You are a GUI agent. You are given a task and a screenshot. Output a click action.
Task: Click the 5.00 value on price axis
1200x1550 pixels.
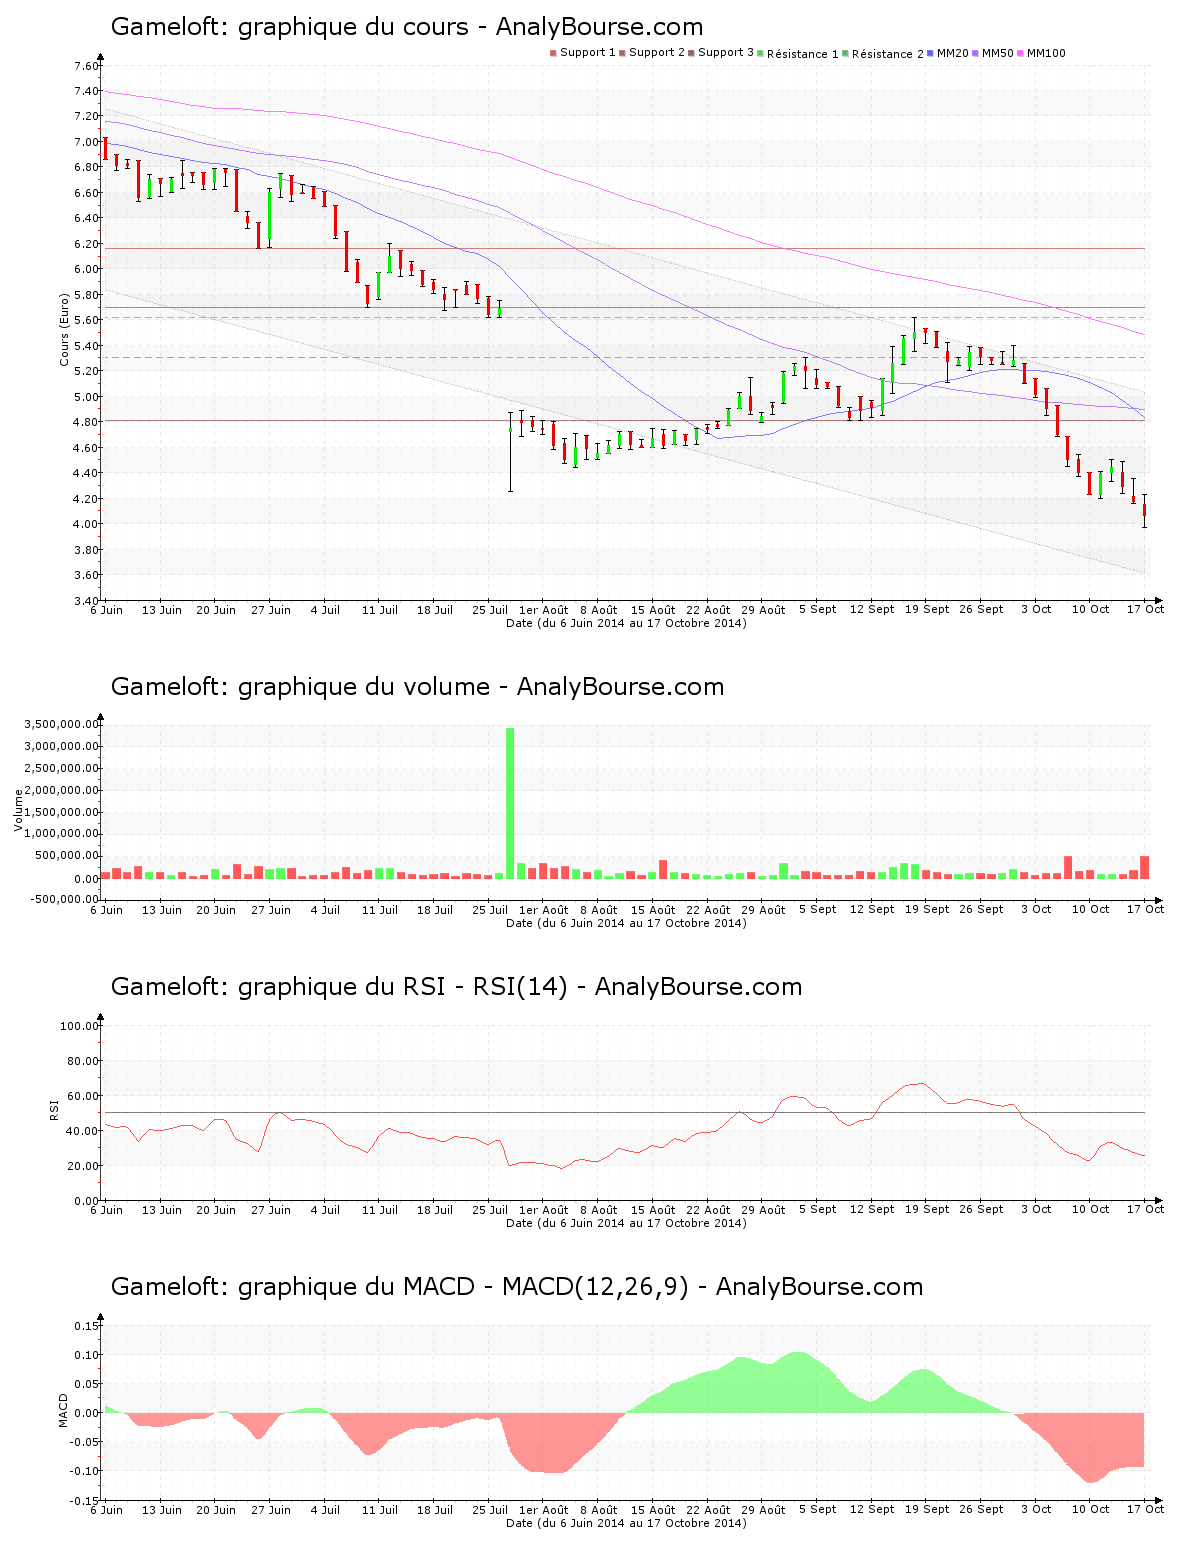tap(86, 397)
